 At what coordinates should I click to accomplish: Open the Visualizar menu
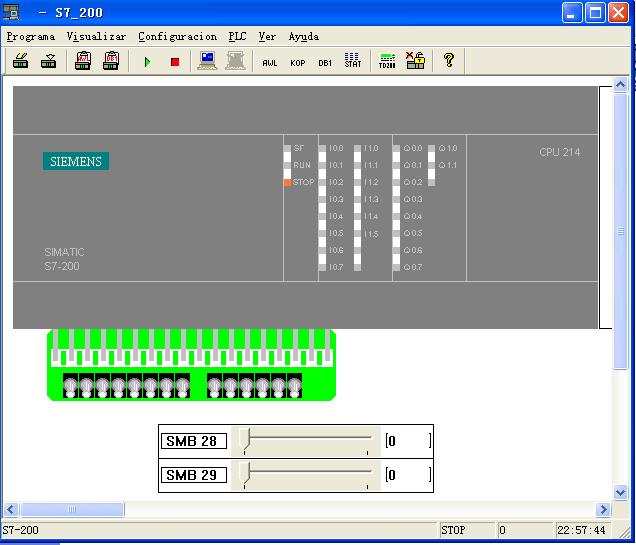tap(96, 36)
